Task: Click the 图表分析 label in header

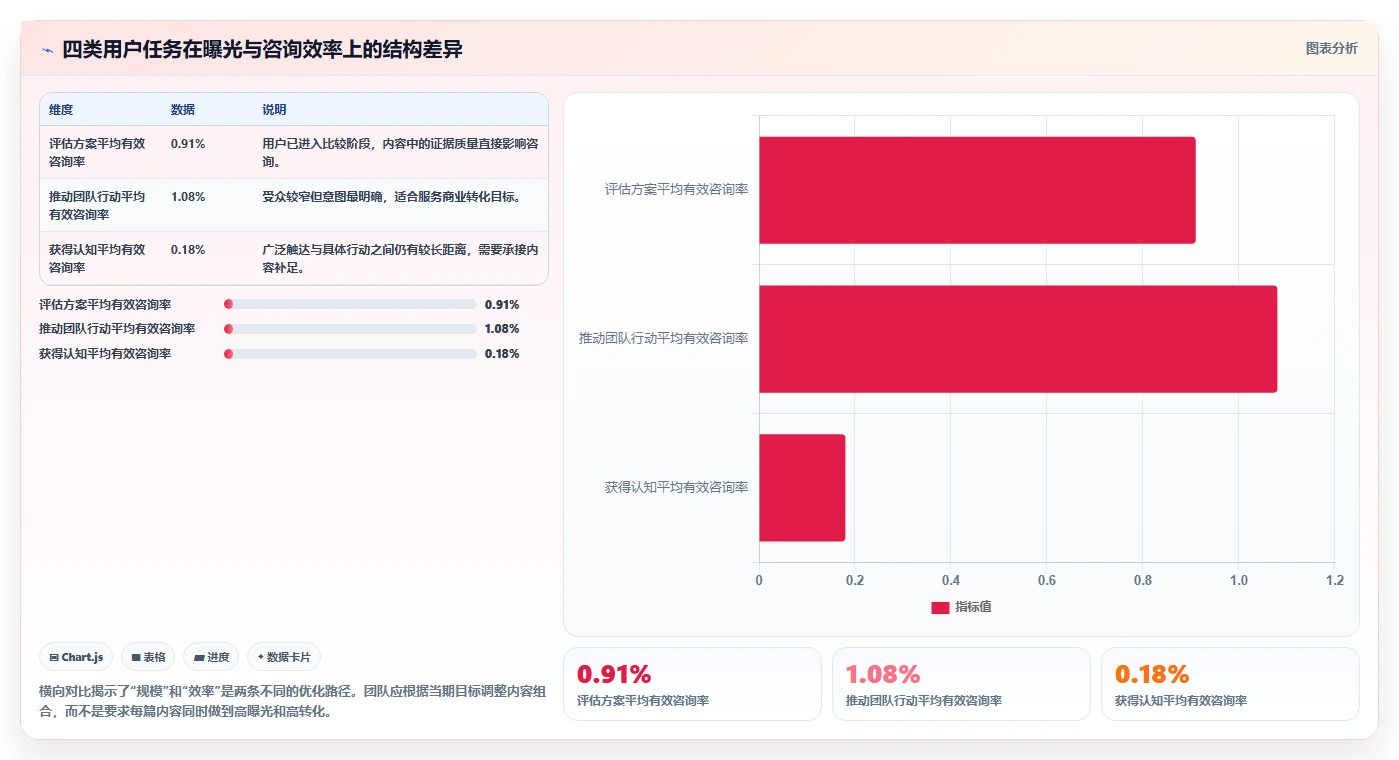Action: point(1331,48)
